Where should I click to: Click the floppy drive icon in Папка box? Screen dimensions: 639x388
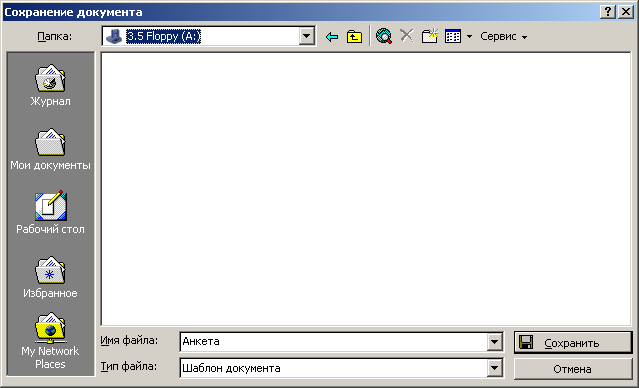coord(114,36)
